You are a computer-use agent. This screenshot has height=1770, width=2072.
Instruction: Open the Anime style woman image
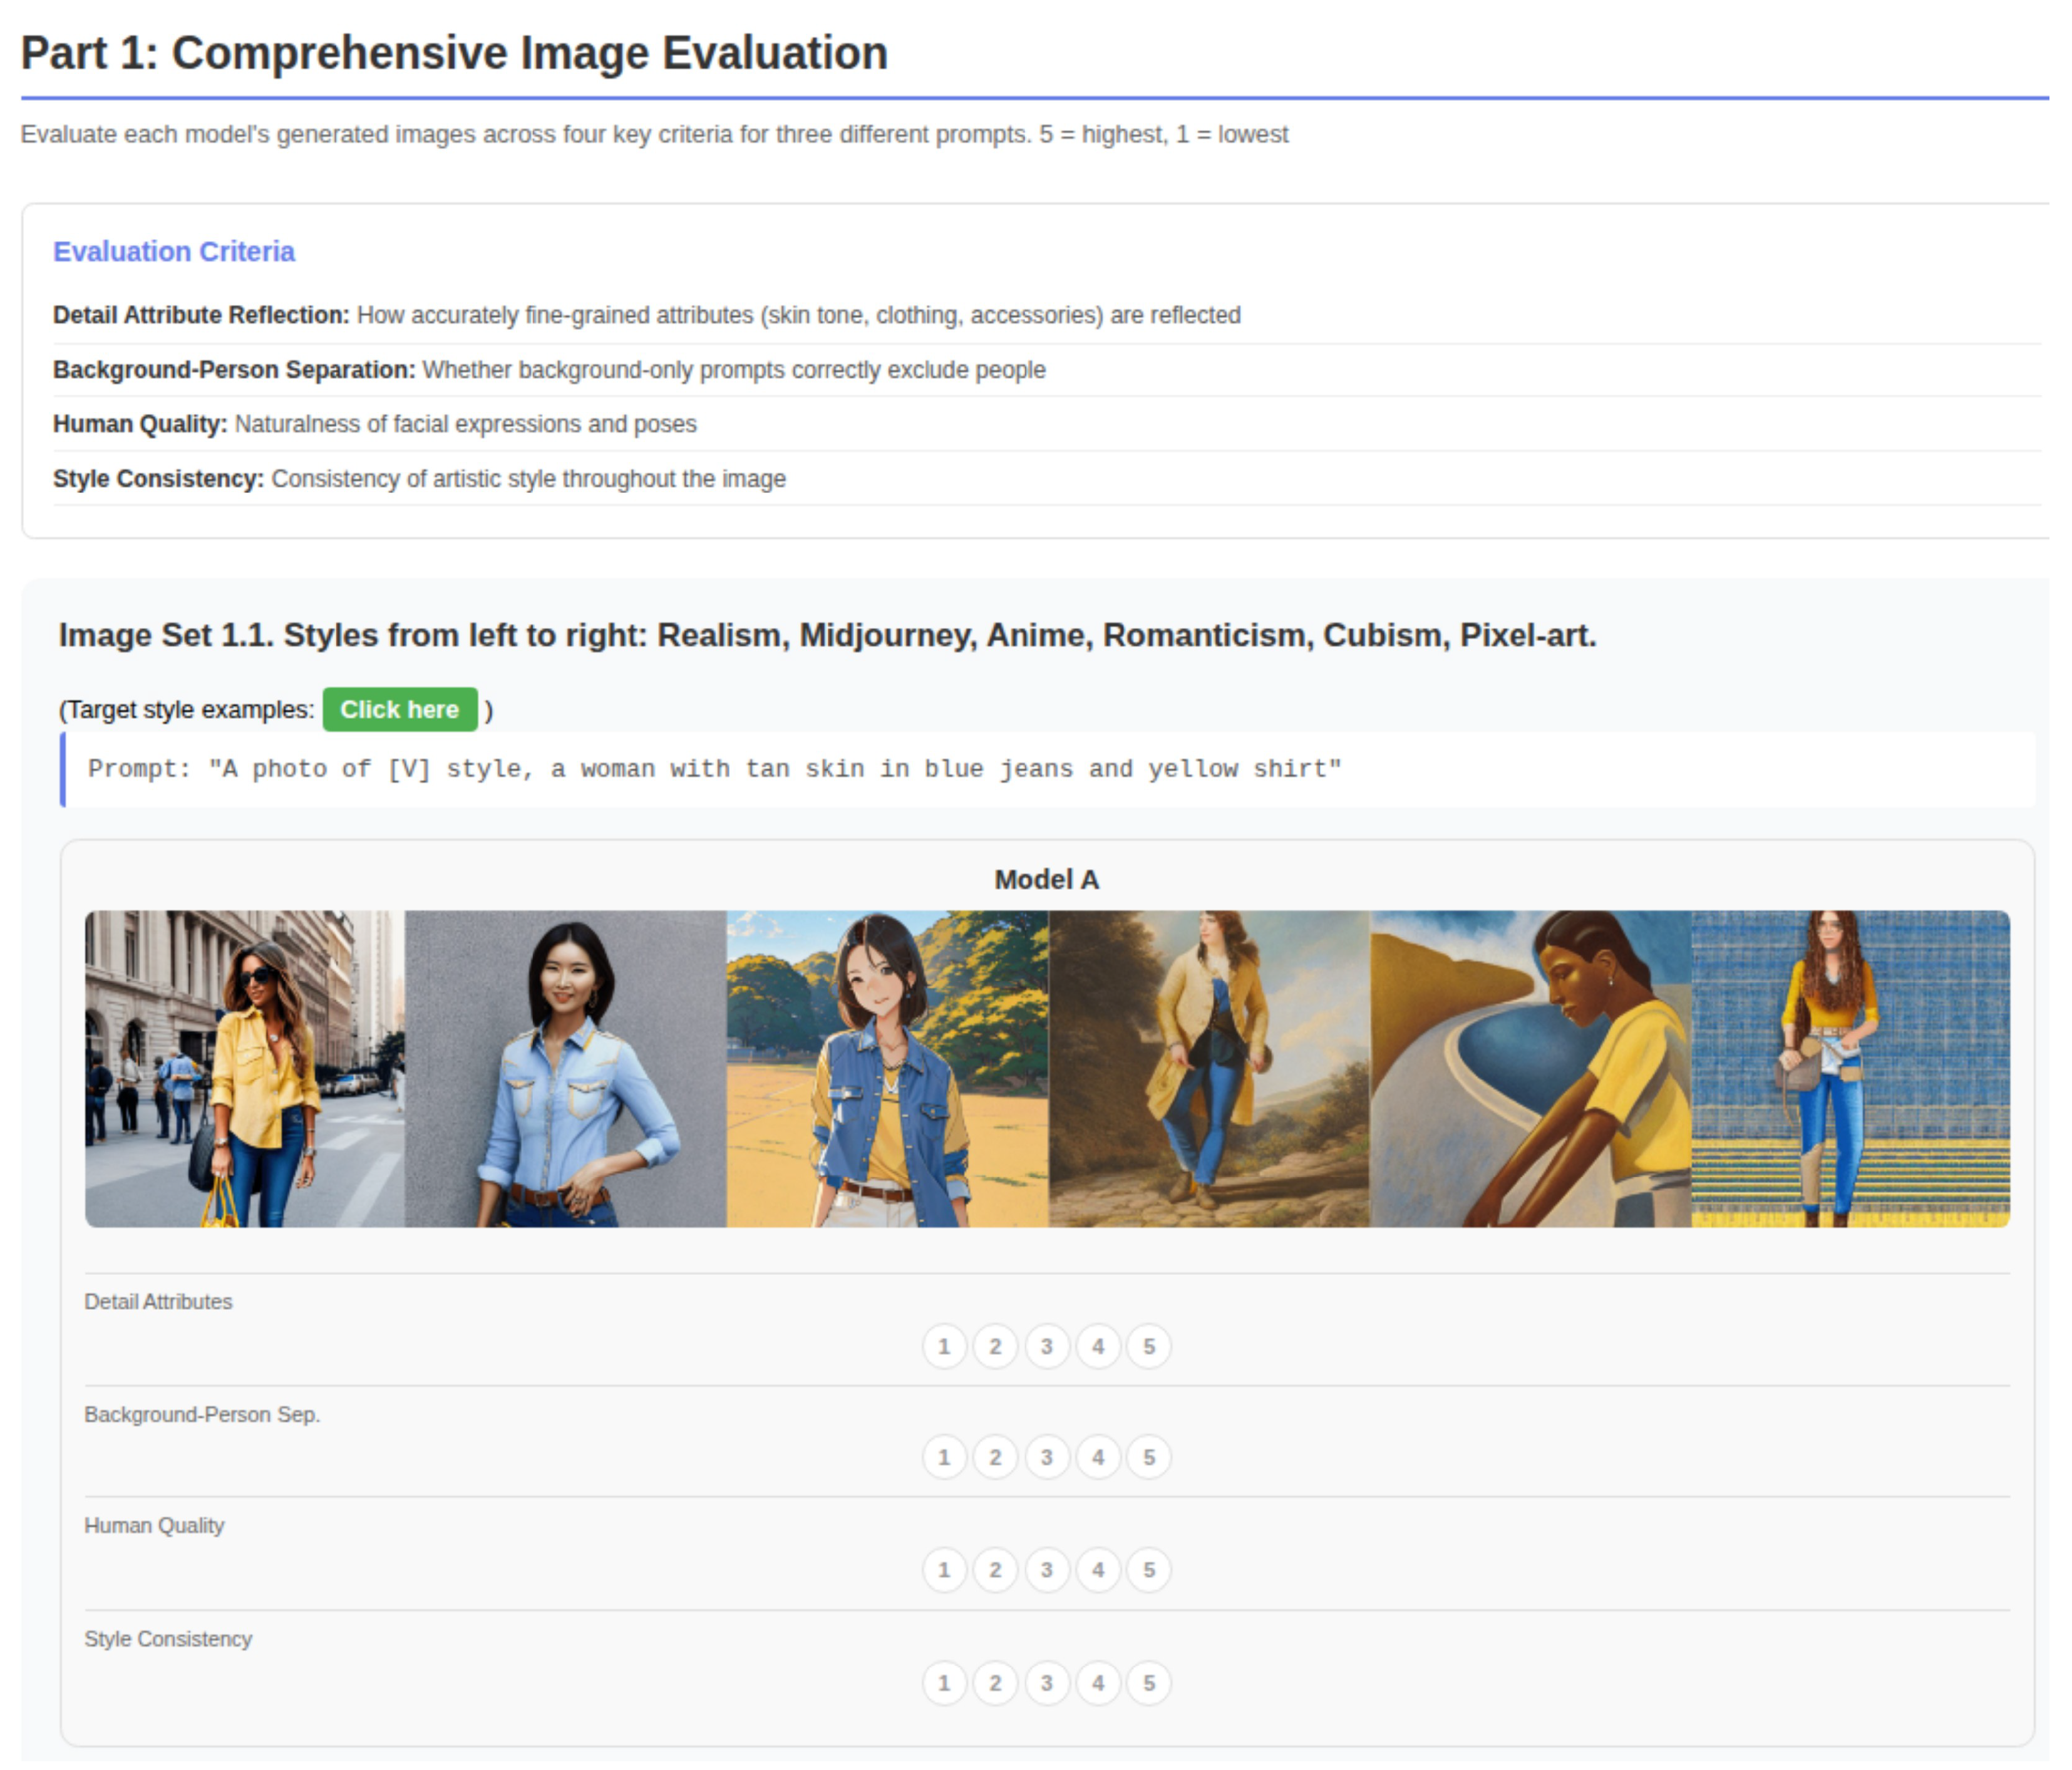tap(887, 1068)
